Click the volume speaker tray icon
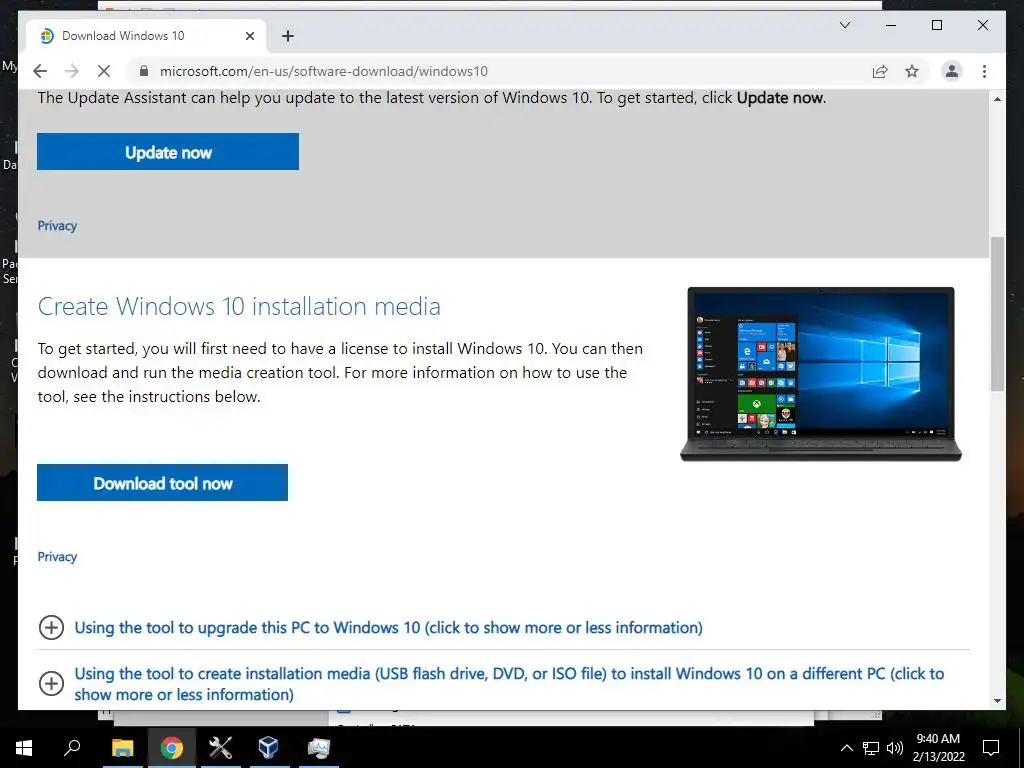Viewport: 1024px width, 768px height. [895, 748]
